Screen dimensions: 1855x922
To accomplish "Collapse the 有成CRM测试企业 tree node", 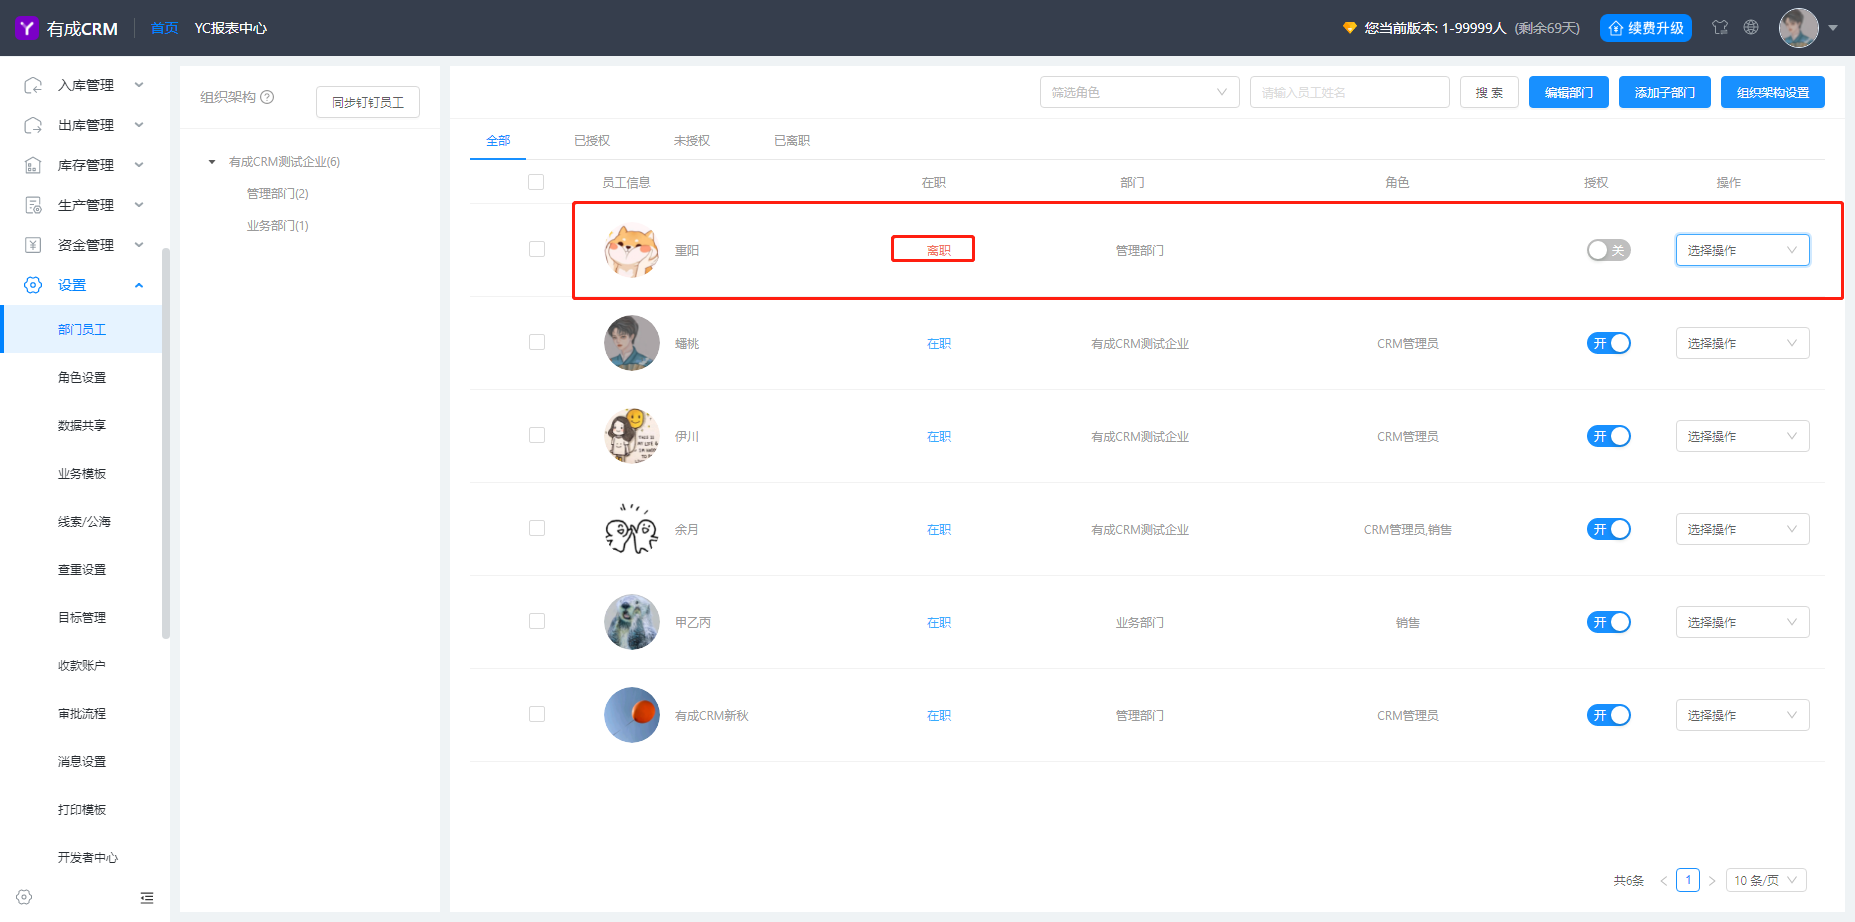I will click(x=212, y=162).
